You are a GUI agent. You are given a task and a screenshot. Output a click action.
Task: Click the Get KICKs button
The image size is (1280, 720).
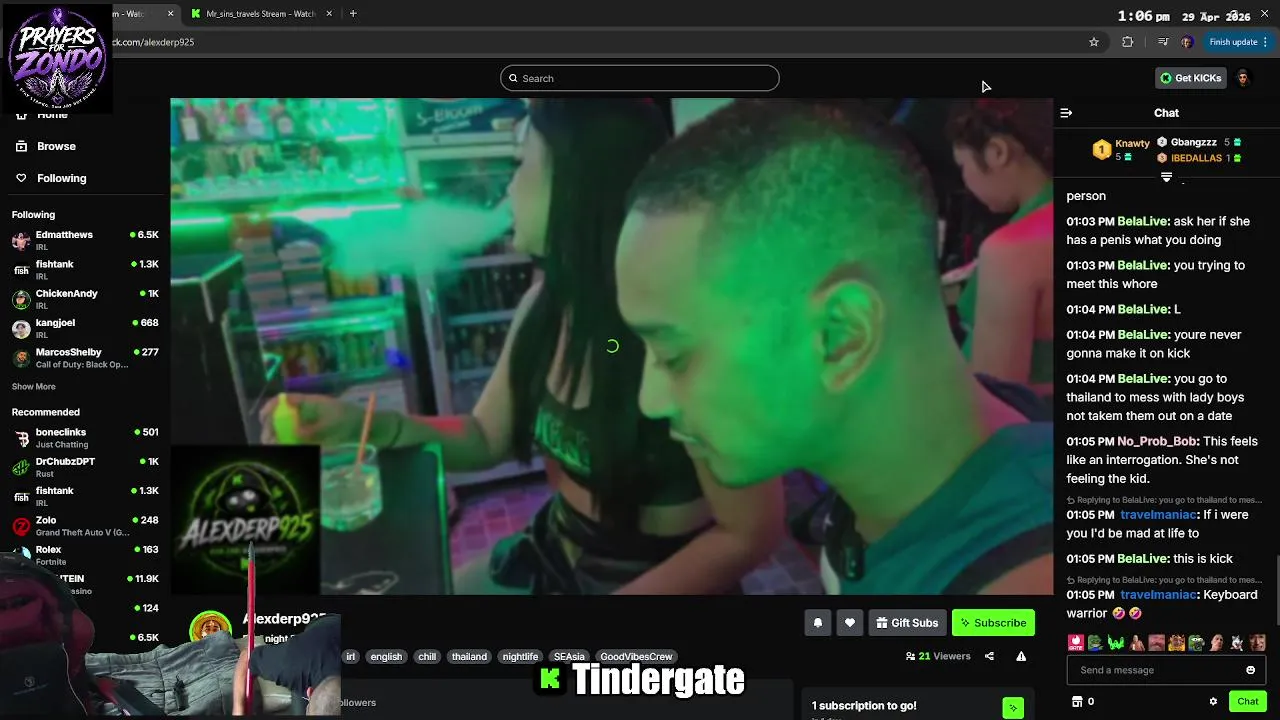tap(1190, 78)
